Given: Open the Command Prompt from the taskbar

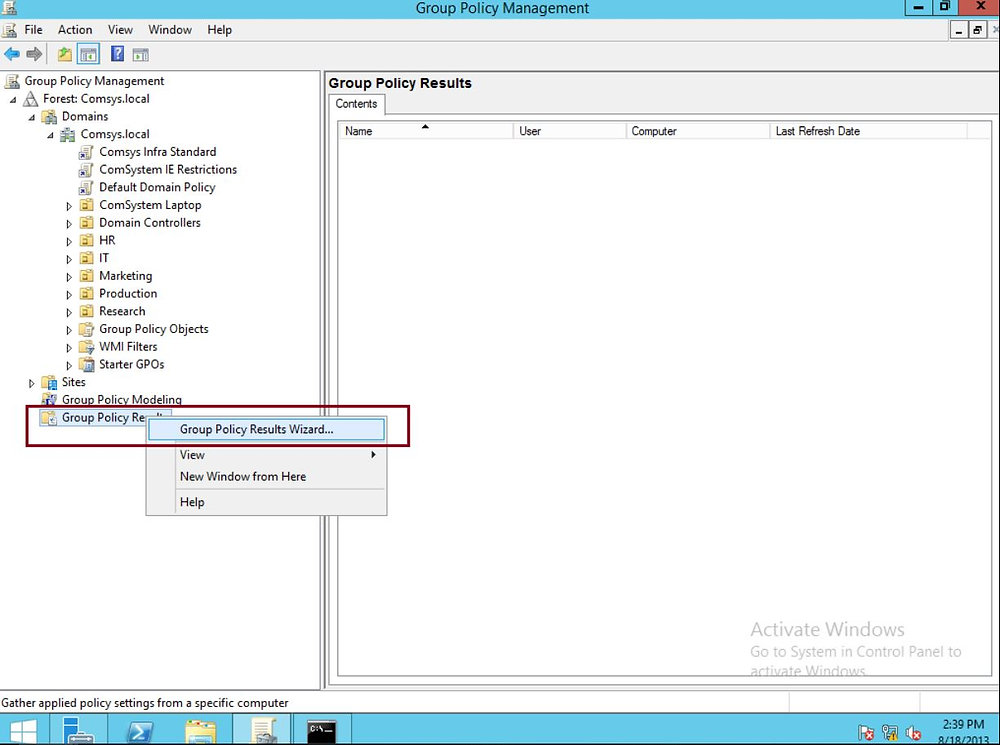Looking at the screenshot, I should point(320,729).
